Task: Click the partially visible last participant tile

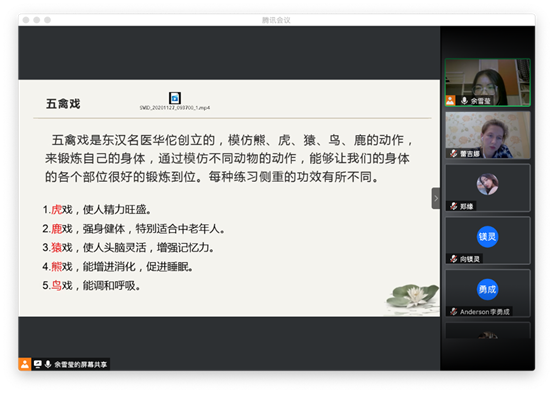Action: [x=488, y=330]
